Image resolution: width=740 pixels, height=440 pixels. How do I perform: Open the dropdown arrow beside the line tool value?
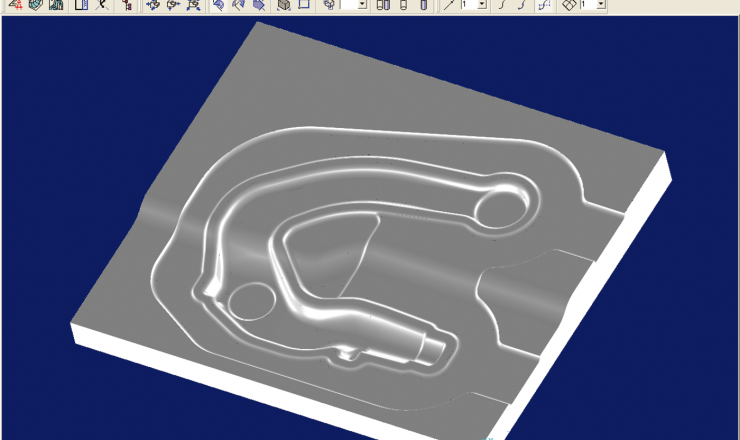pyautogui.click(x=482, y=5)
